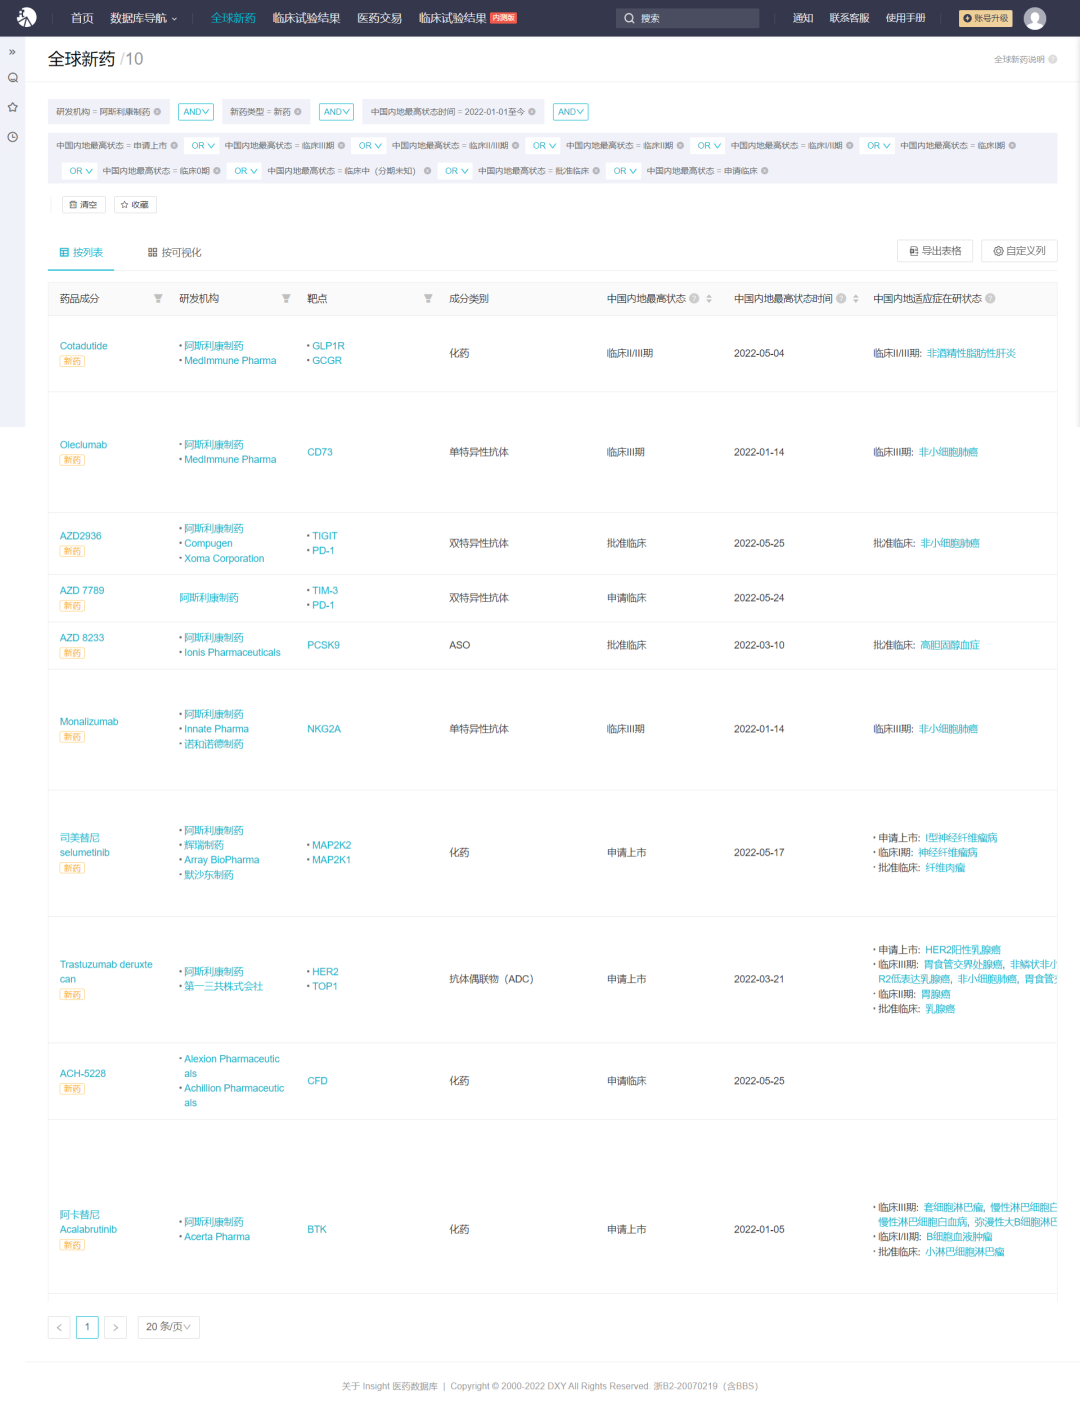Open ACH-5228 drug link
1080x1410 pixels.
click(x=83, y=1074)
